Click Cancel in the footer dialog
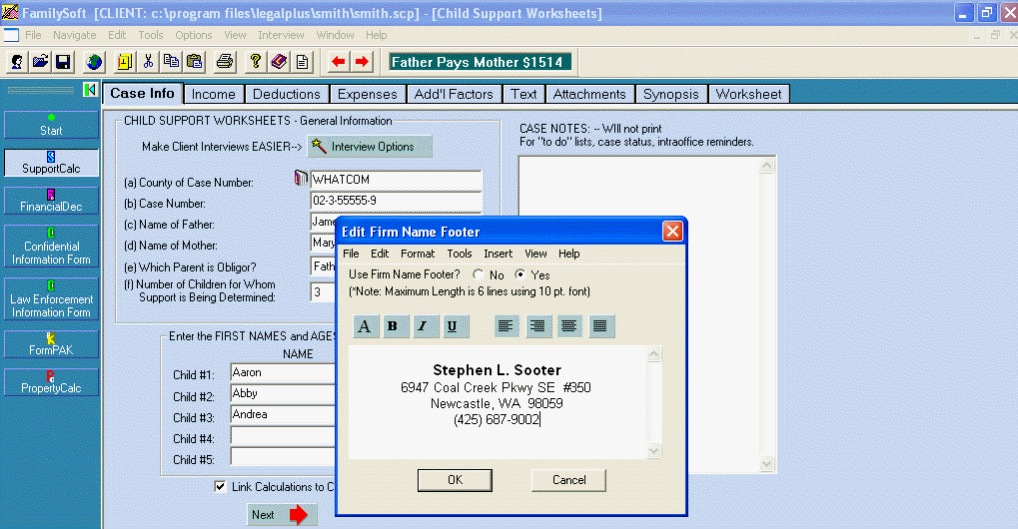 pyautogui.click(x=569, y=480)
